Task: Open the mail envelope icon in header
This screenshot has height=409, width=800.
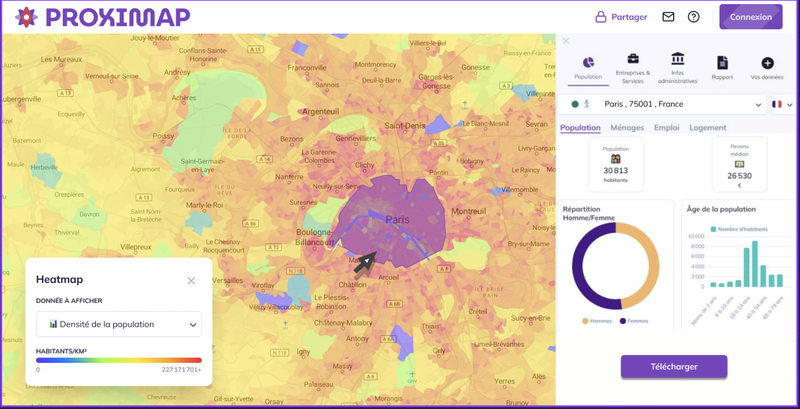Action: [x=668, y=17]
